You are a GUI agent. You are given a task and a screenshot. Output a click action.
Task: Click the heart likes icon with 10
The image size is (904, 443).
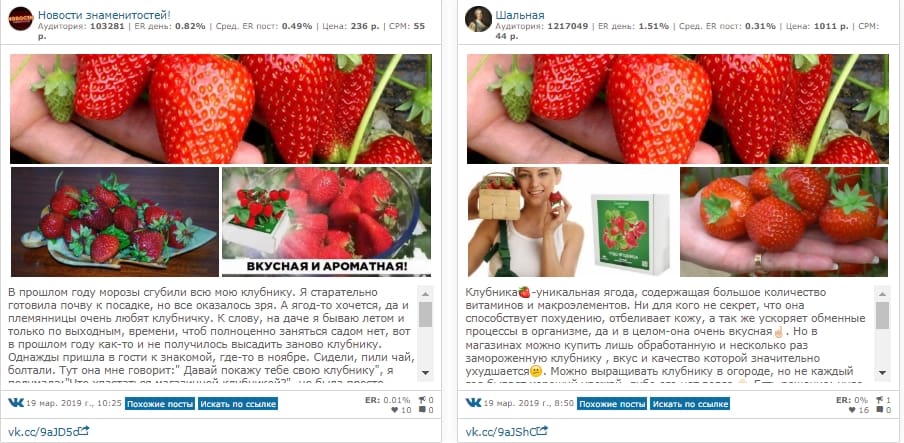(394, 410)
